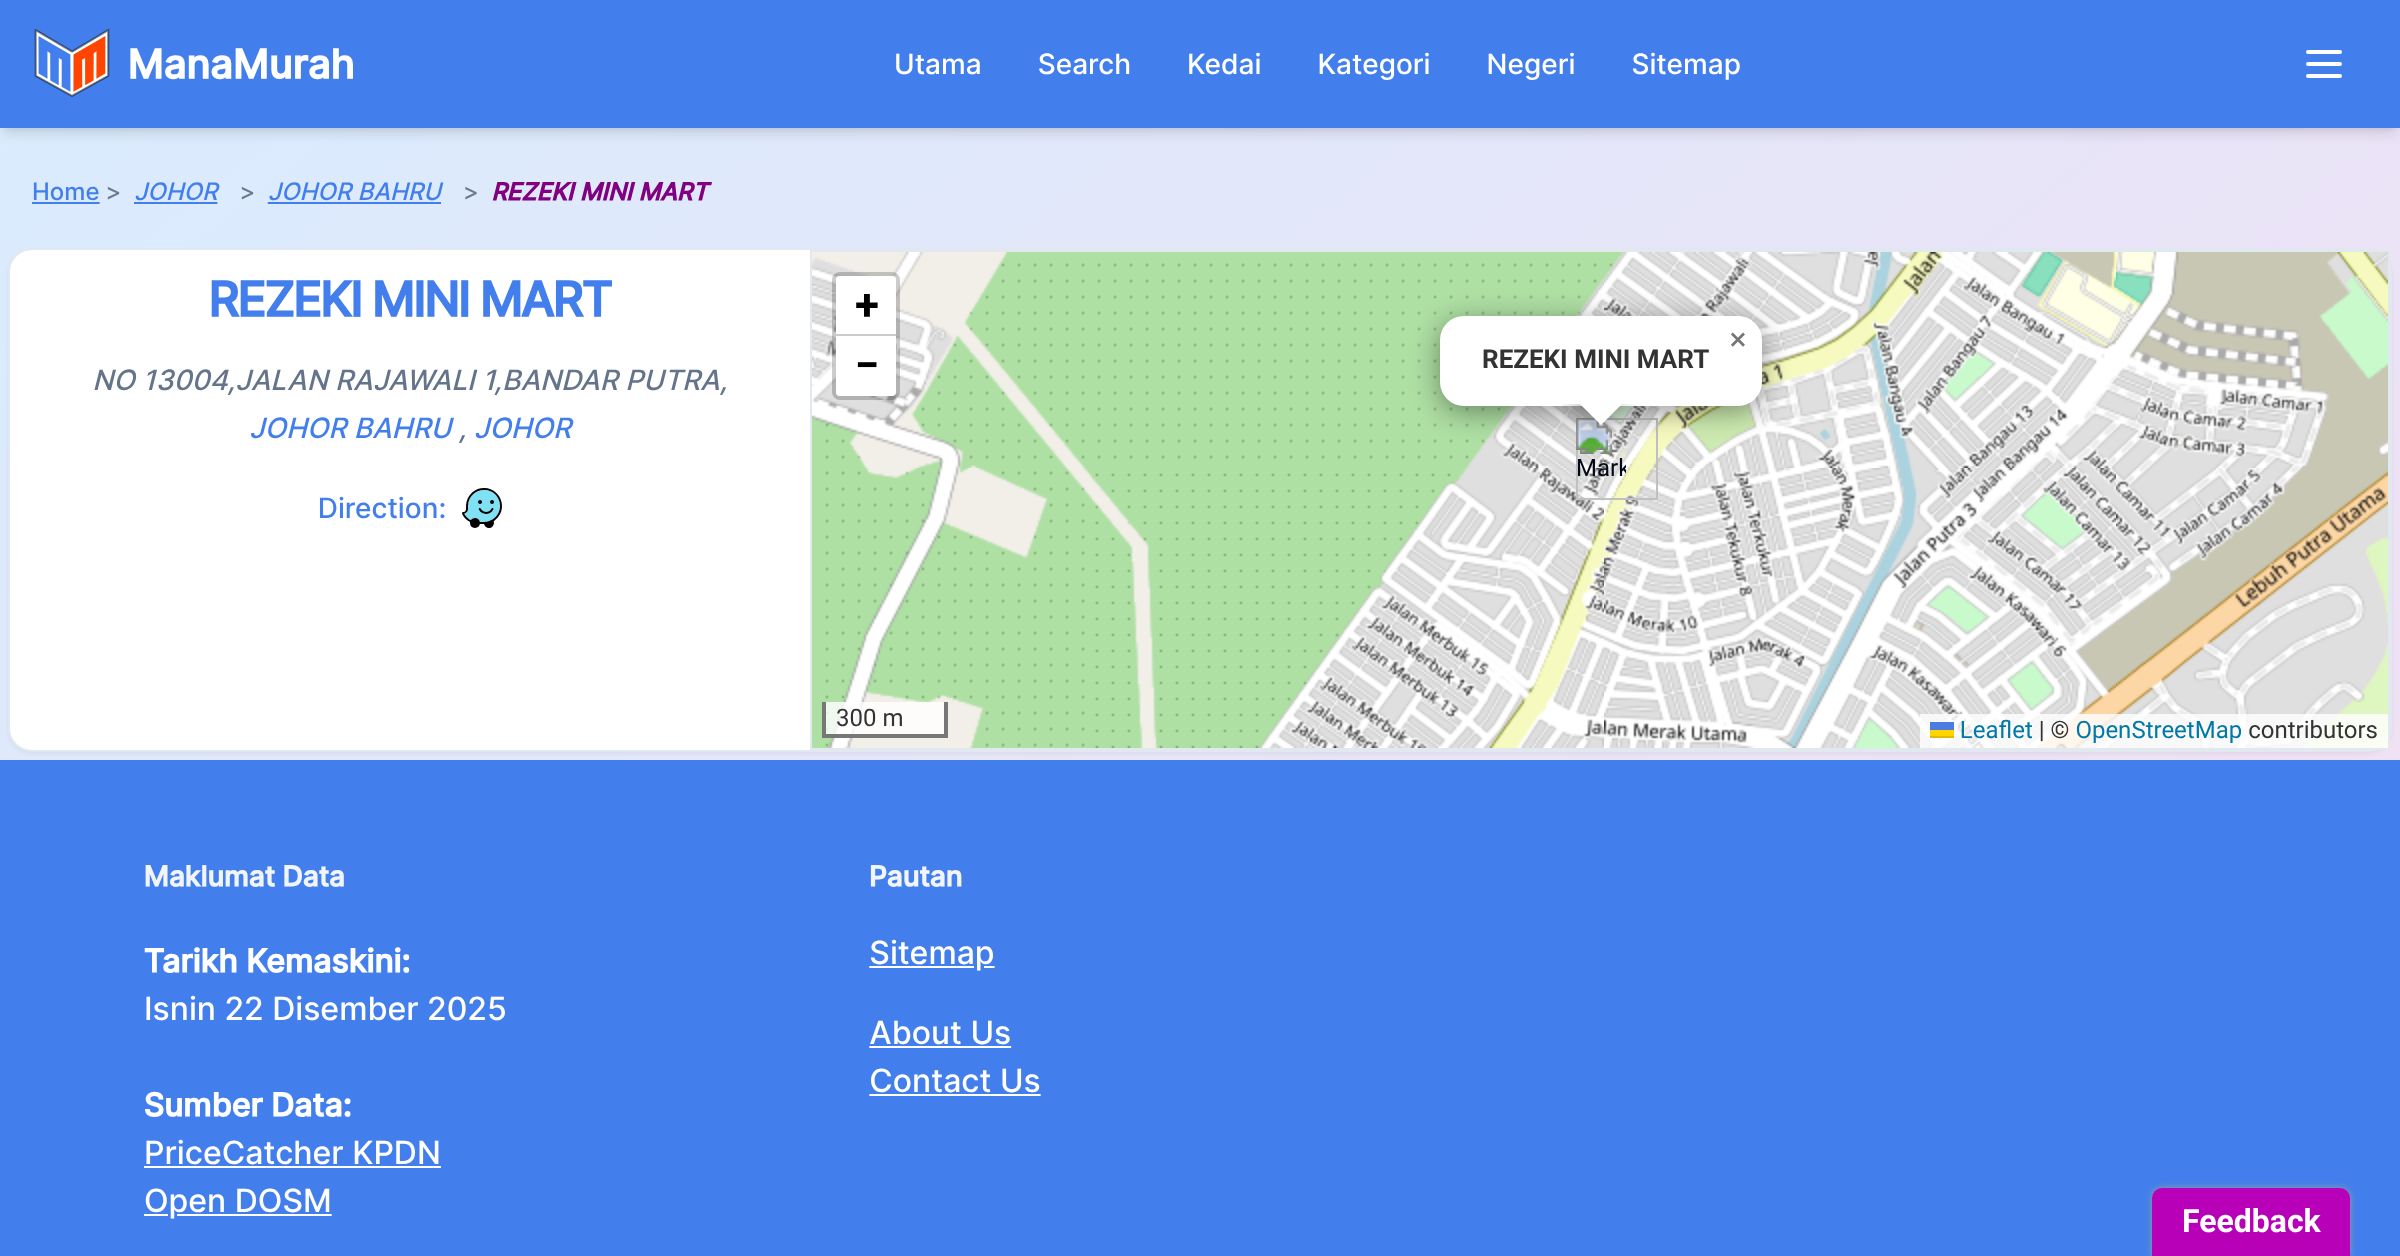Image resolution: width=2400 pixels, height=1256 pixels.
Task: Click the ManaMurah logo icon
Action: point(71,63)
